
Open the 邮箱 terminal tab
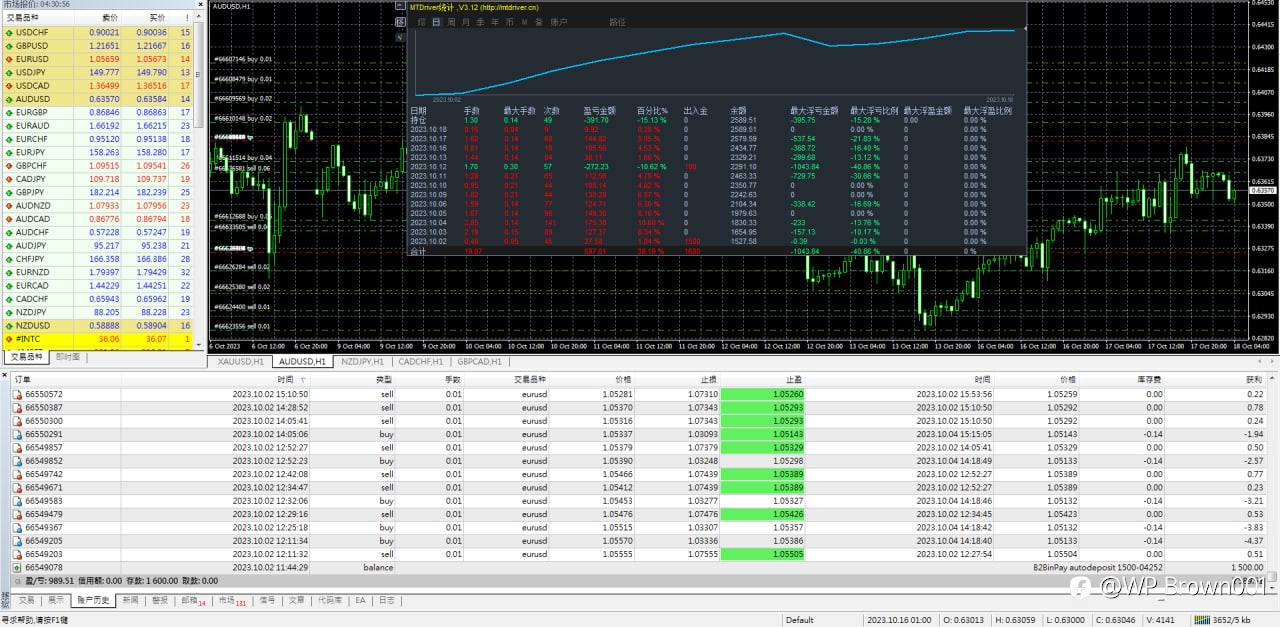[193, 600]
